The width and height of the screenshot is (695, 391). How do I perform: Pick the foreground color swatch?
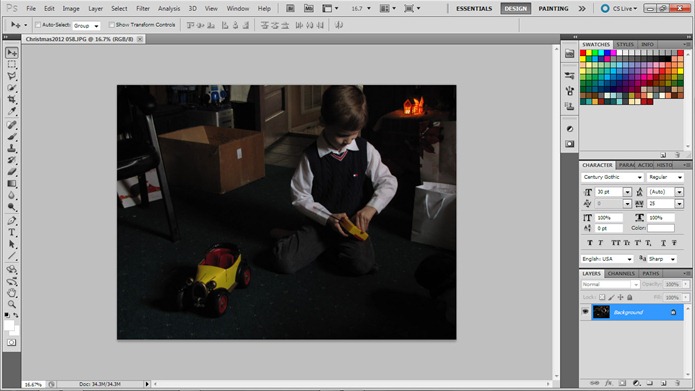[9, 325]
